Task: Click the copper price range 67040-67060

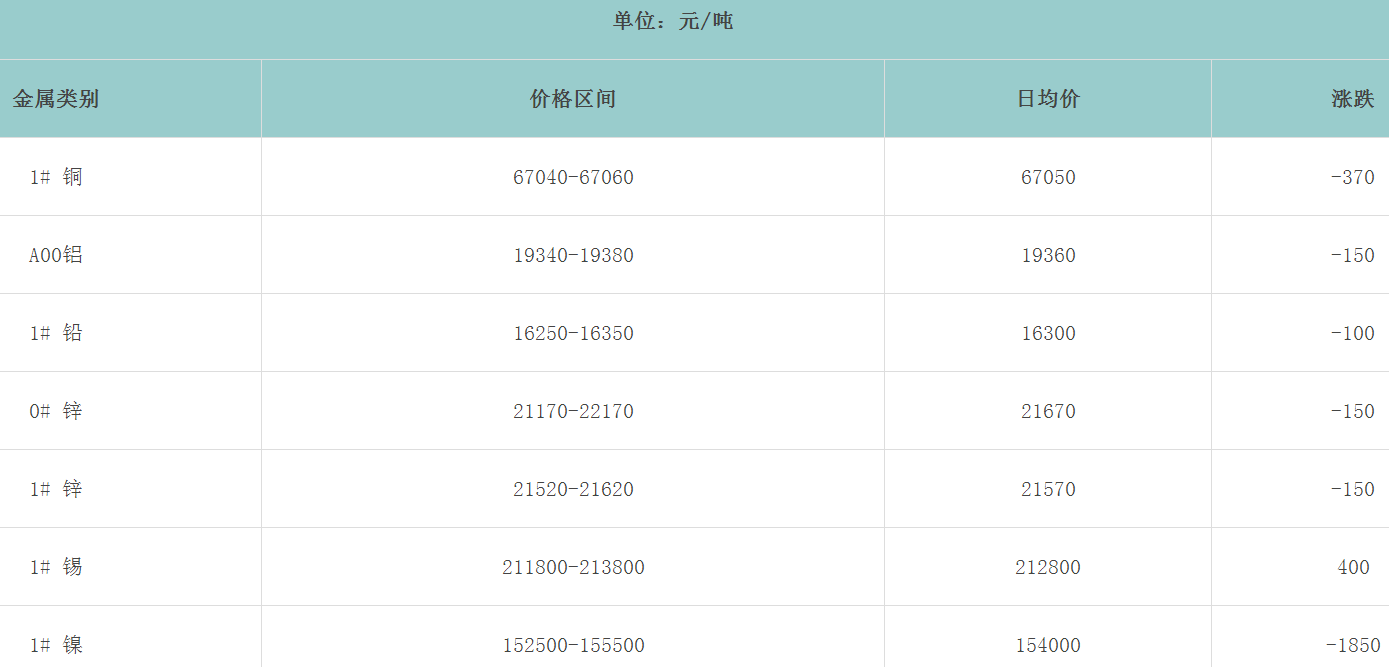Action: click(573, 177)
